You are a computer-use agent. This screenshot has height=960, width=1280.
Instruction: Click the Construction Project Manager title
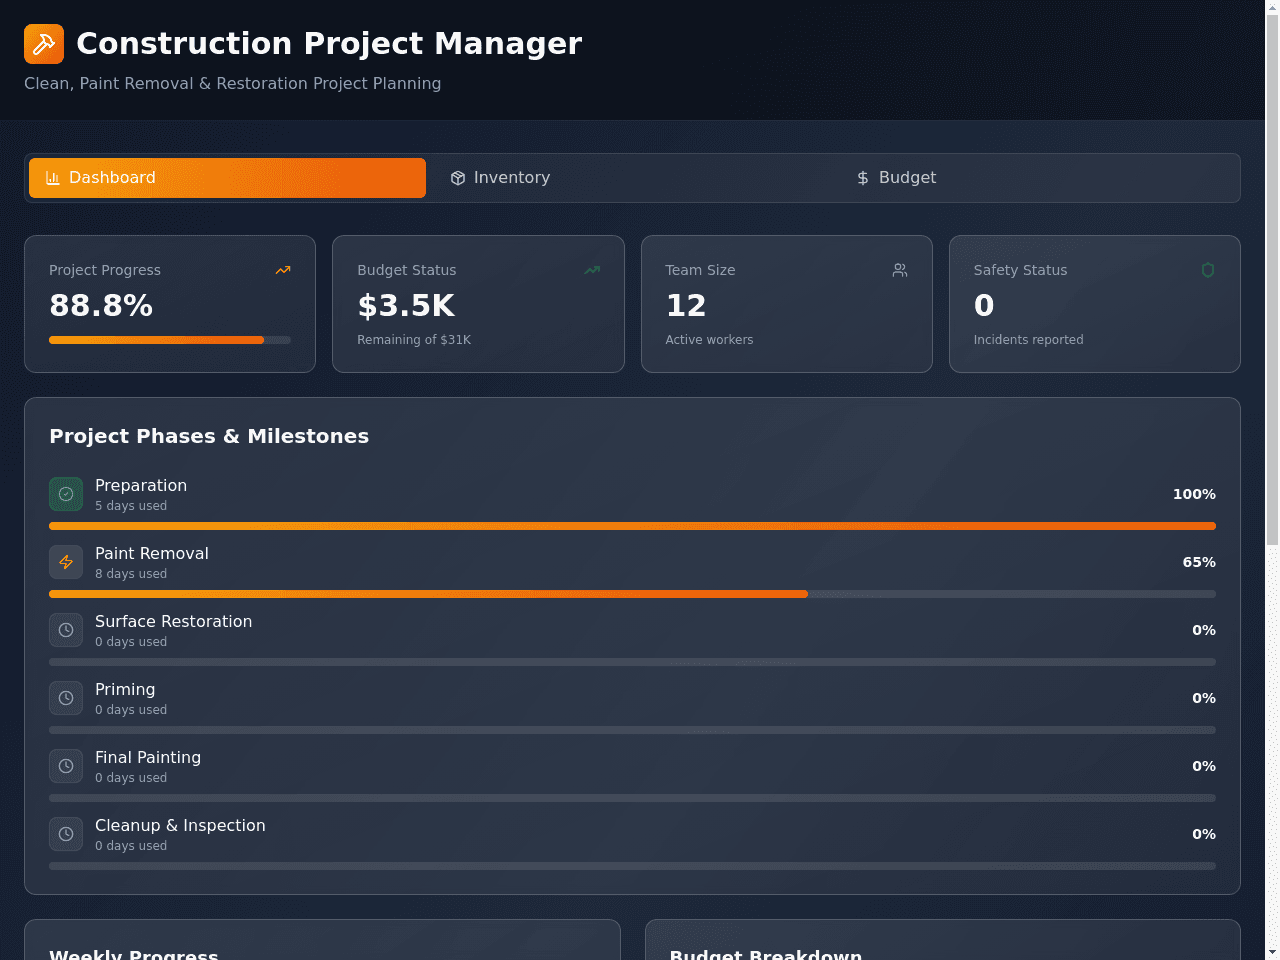329,43
